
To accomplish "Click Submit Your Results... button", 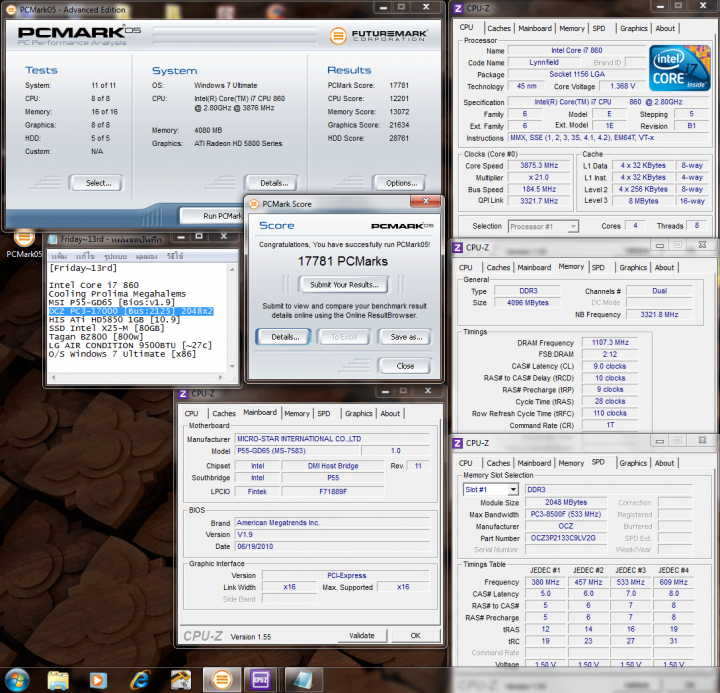I will (343, 285).
